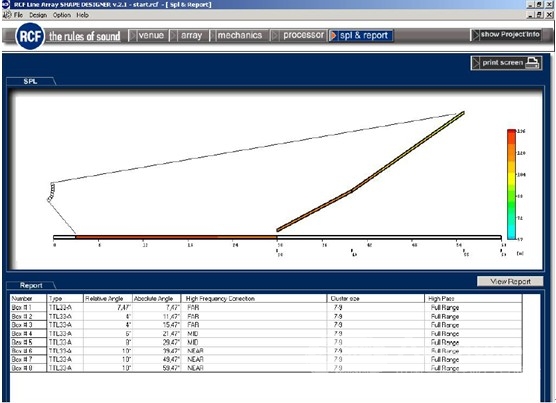Select the Report panel tab
The height and width of the screenshot is (403, 556).
coord(31,285)
